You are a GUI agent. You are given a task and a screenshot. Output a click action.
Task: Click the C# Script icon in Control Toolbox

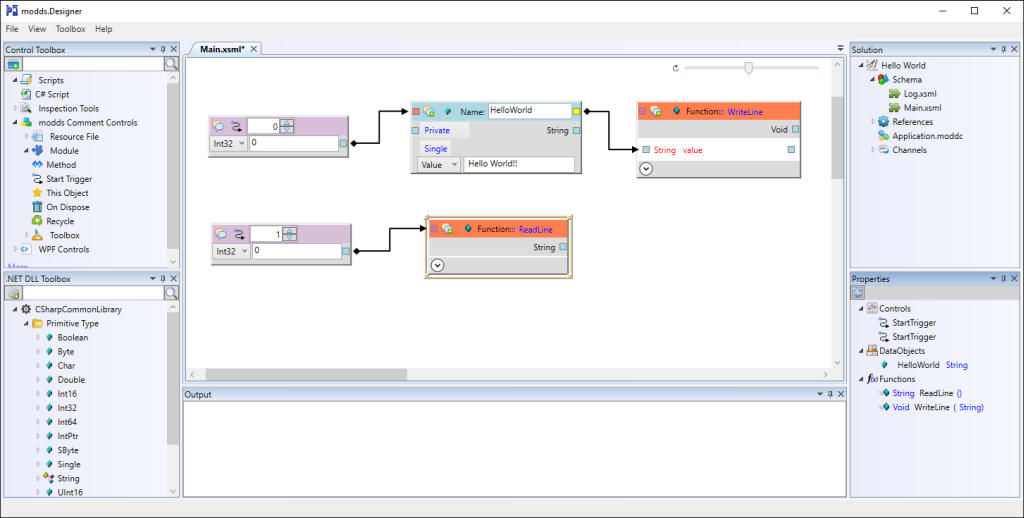click(25, 94)
